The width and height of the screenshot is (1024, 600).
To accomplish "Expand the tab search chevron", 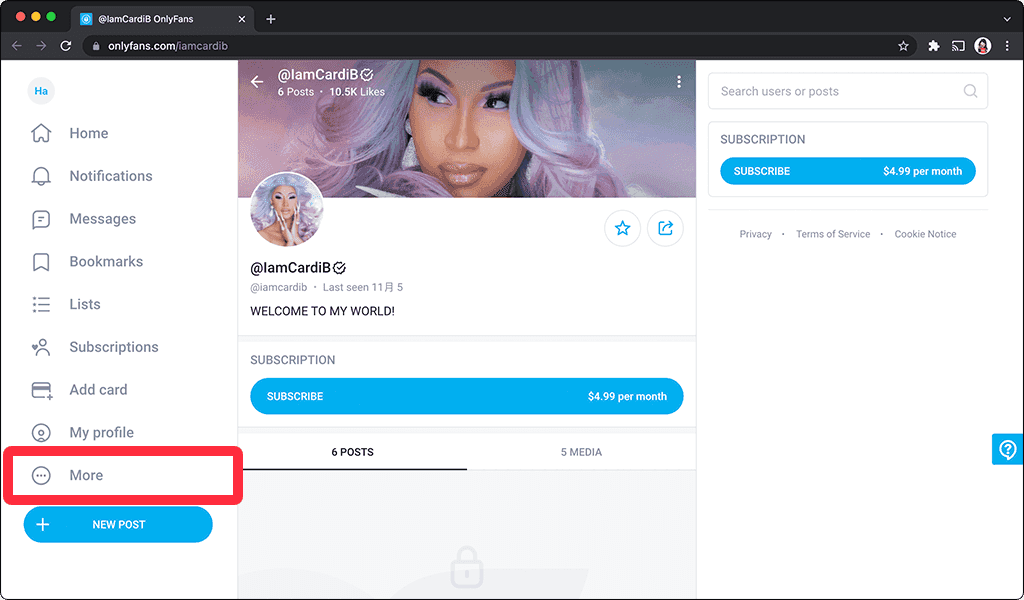I will pos(1007,19).
